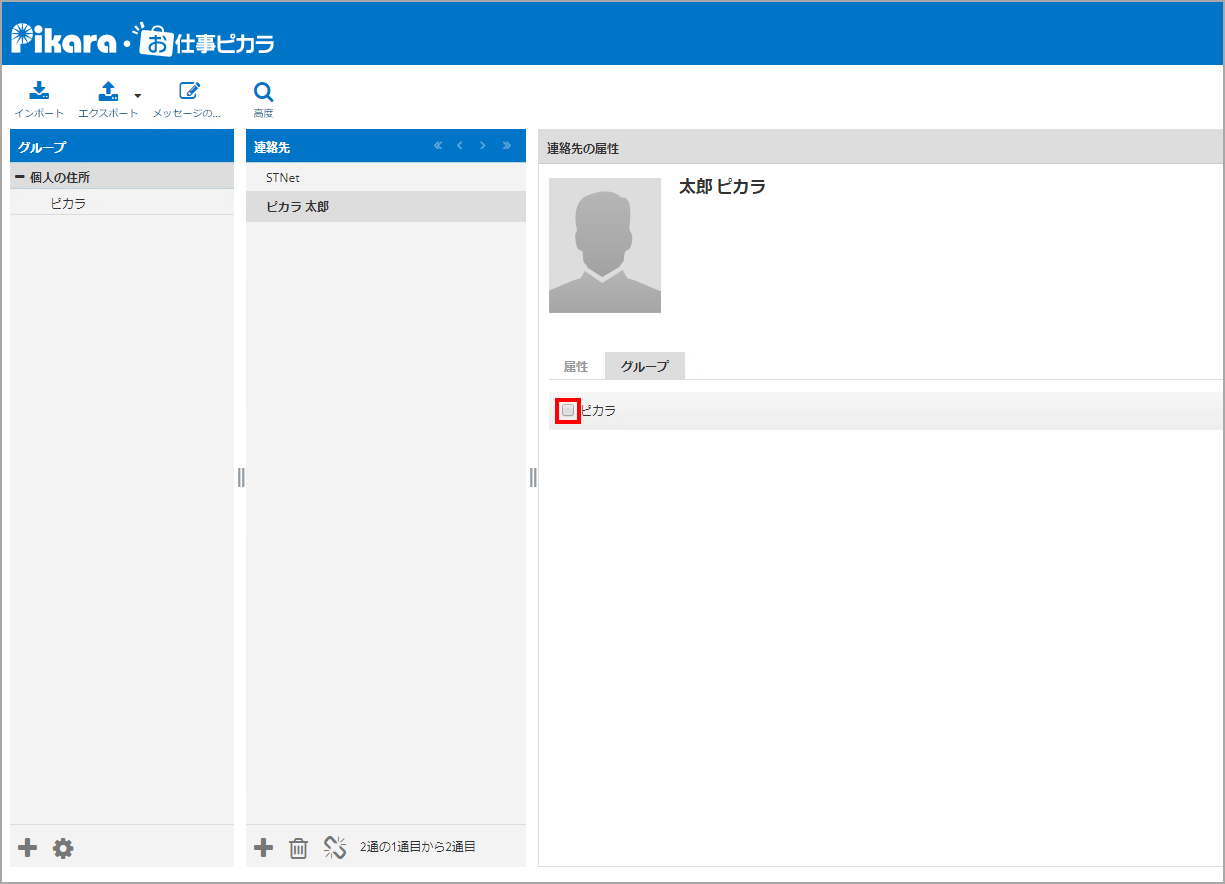1225x884 pixels.
Task: Click the 連絡先 list header title
Action: [272, 147]
